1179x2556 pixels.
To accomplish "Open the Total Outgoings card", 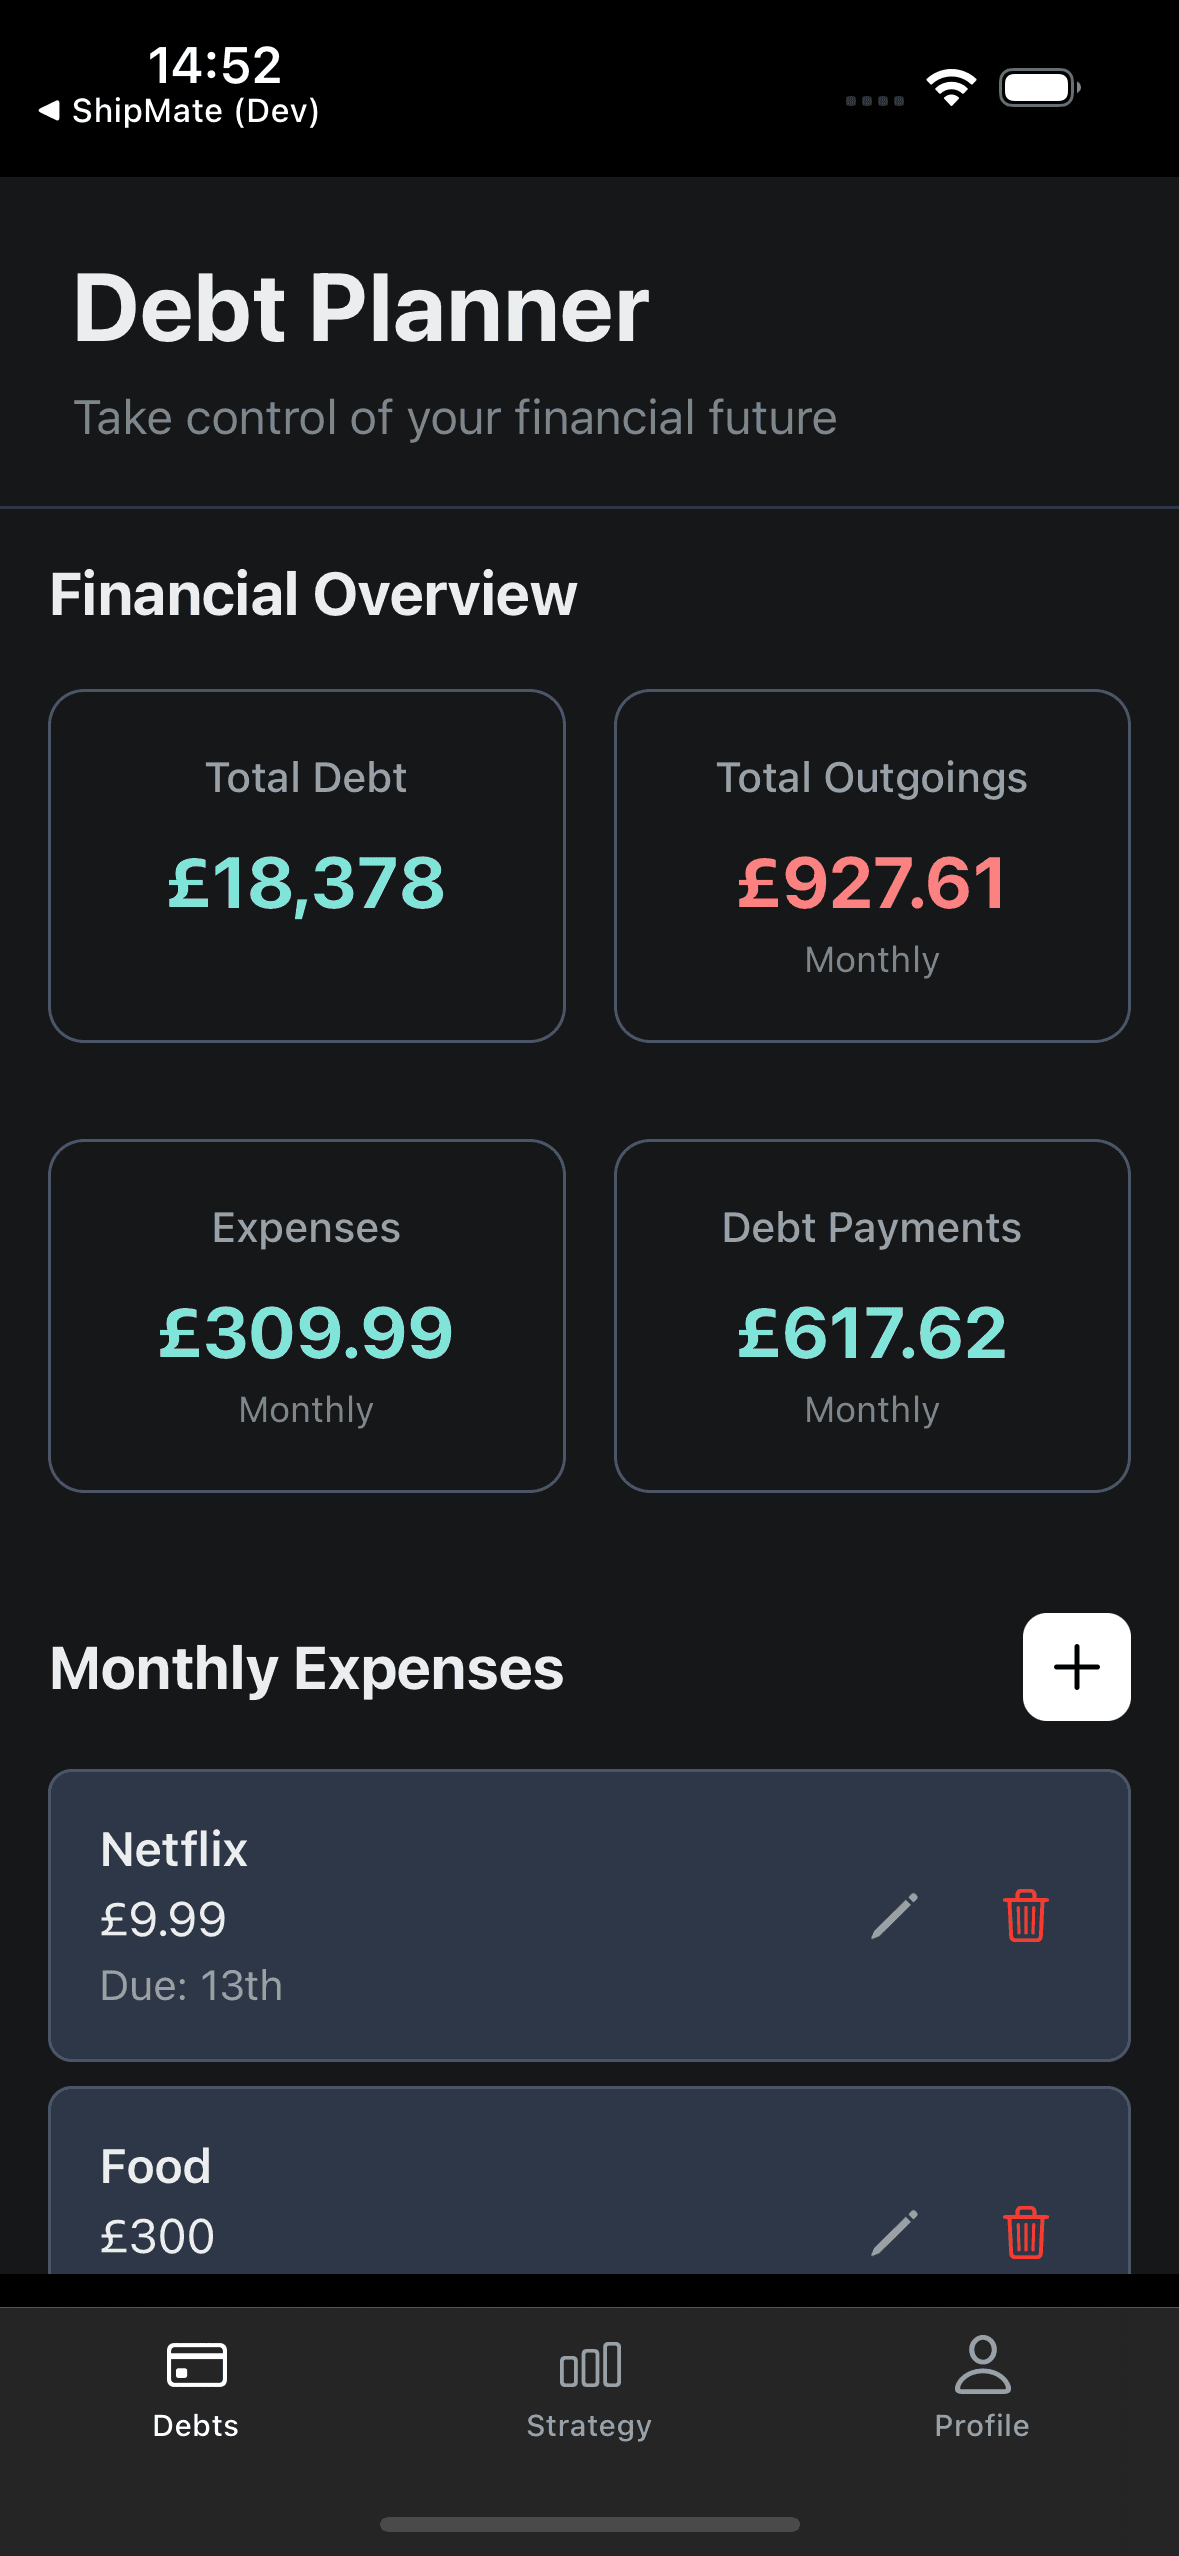I will pyautogui.click(x=872, y=865).
